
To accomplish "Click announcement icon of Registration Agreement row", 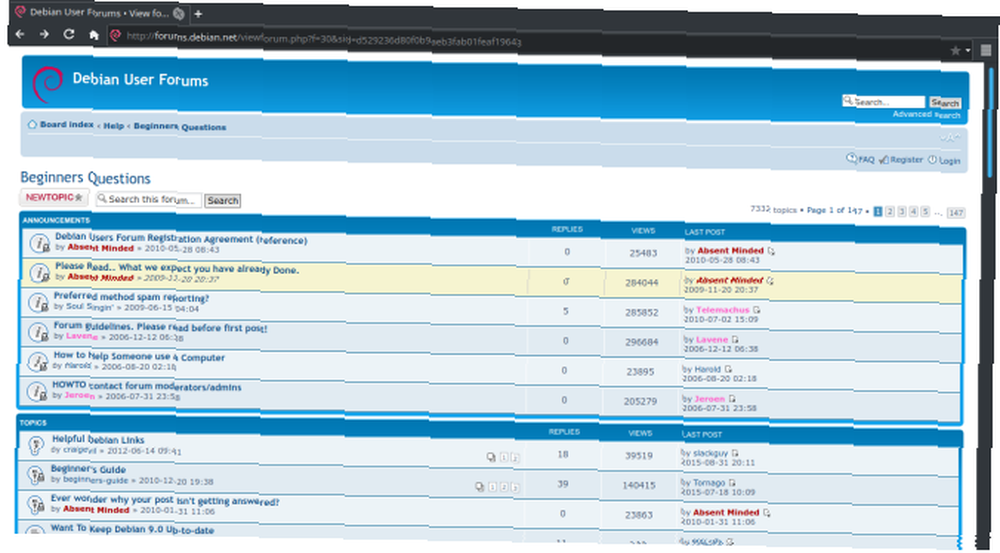I will (x=40, y=244).
